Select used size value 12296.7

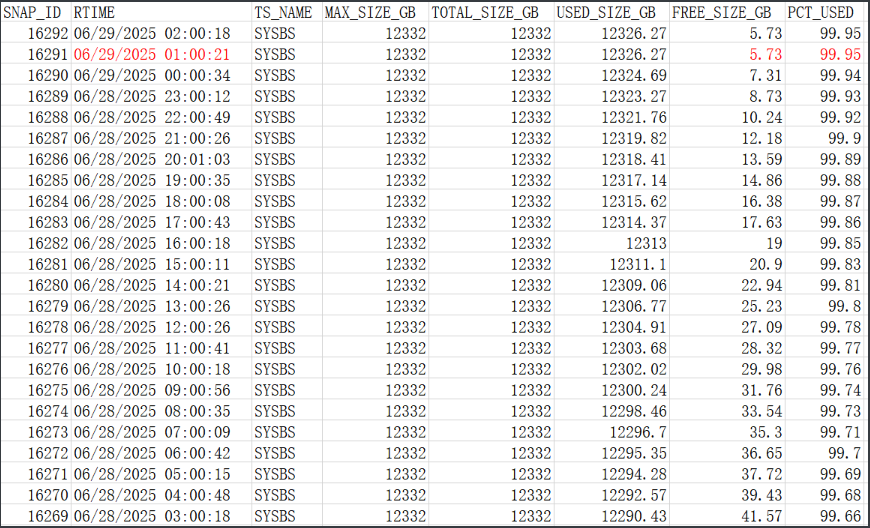coord(638,433)
